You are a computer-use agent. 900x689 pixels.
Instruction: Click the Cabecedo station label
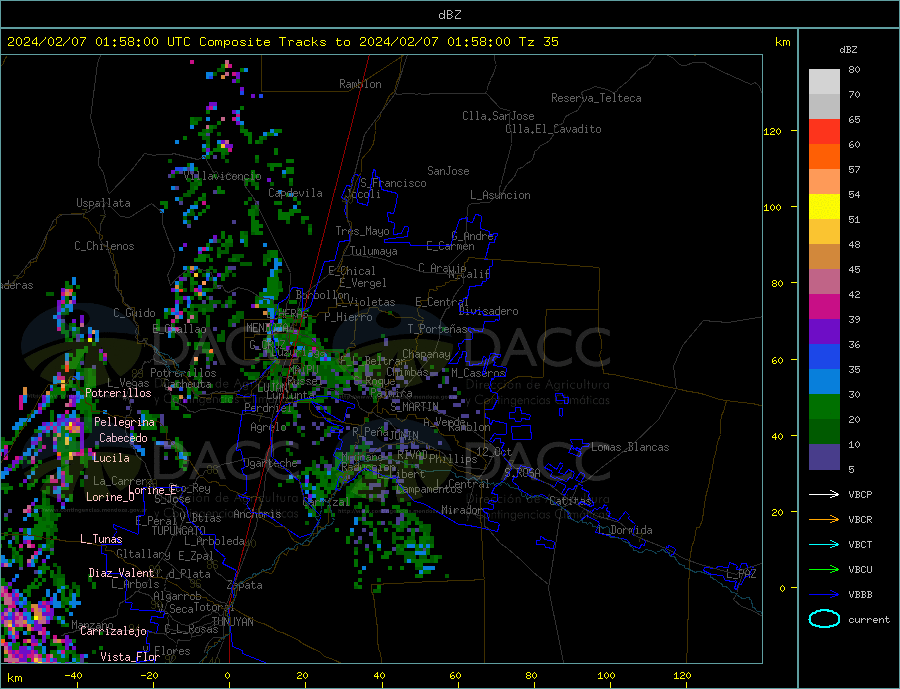[123, 438]
